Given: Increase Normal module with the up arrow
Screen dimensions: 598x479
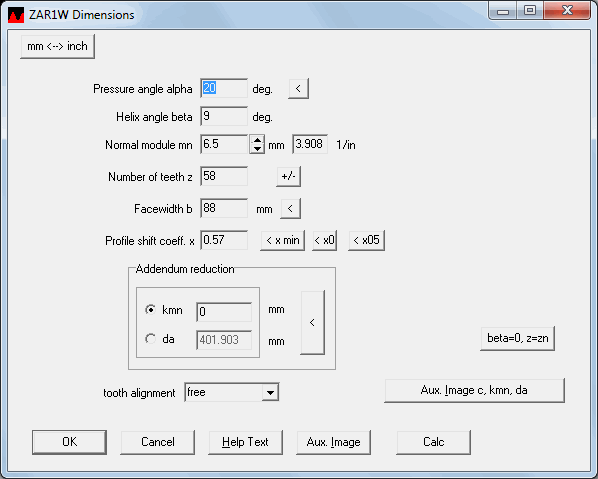Looking at the screenshot, I should pyautogui.click(x=257, y=140).
